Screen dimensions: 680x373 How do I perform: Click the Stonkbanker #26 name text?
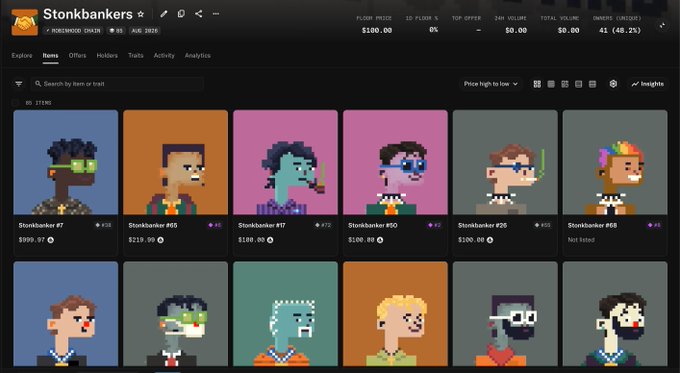(x=482, y=225)
